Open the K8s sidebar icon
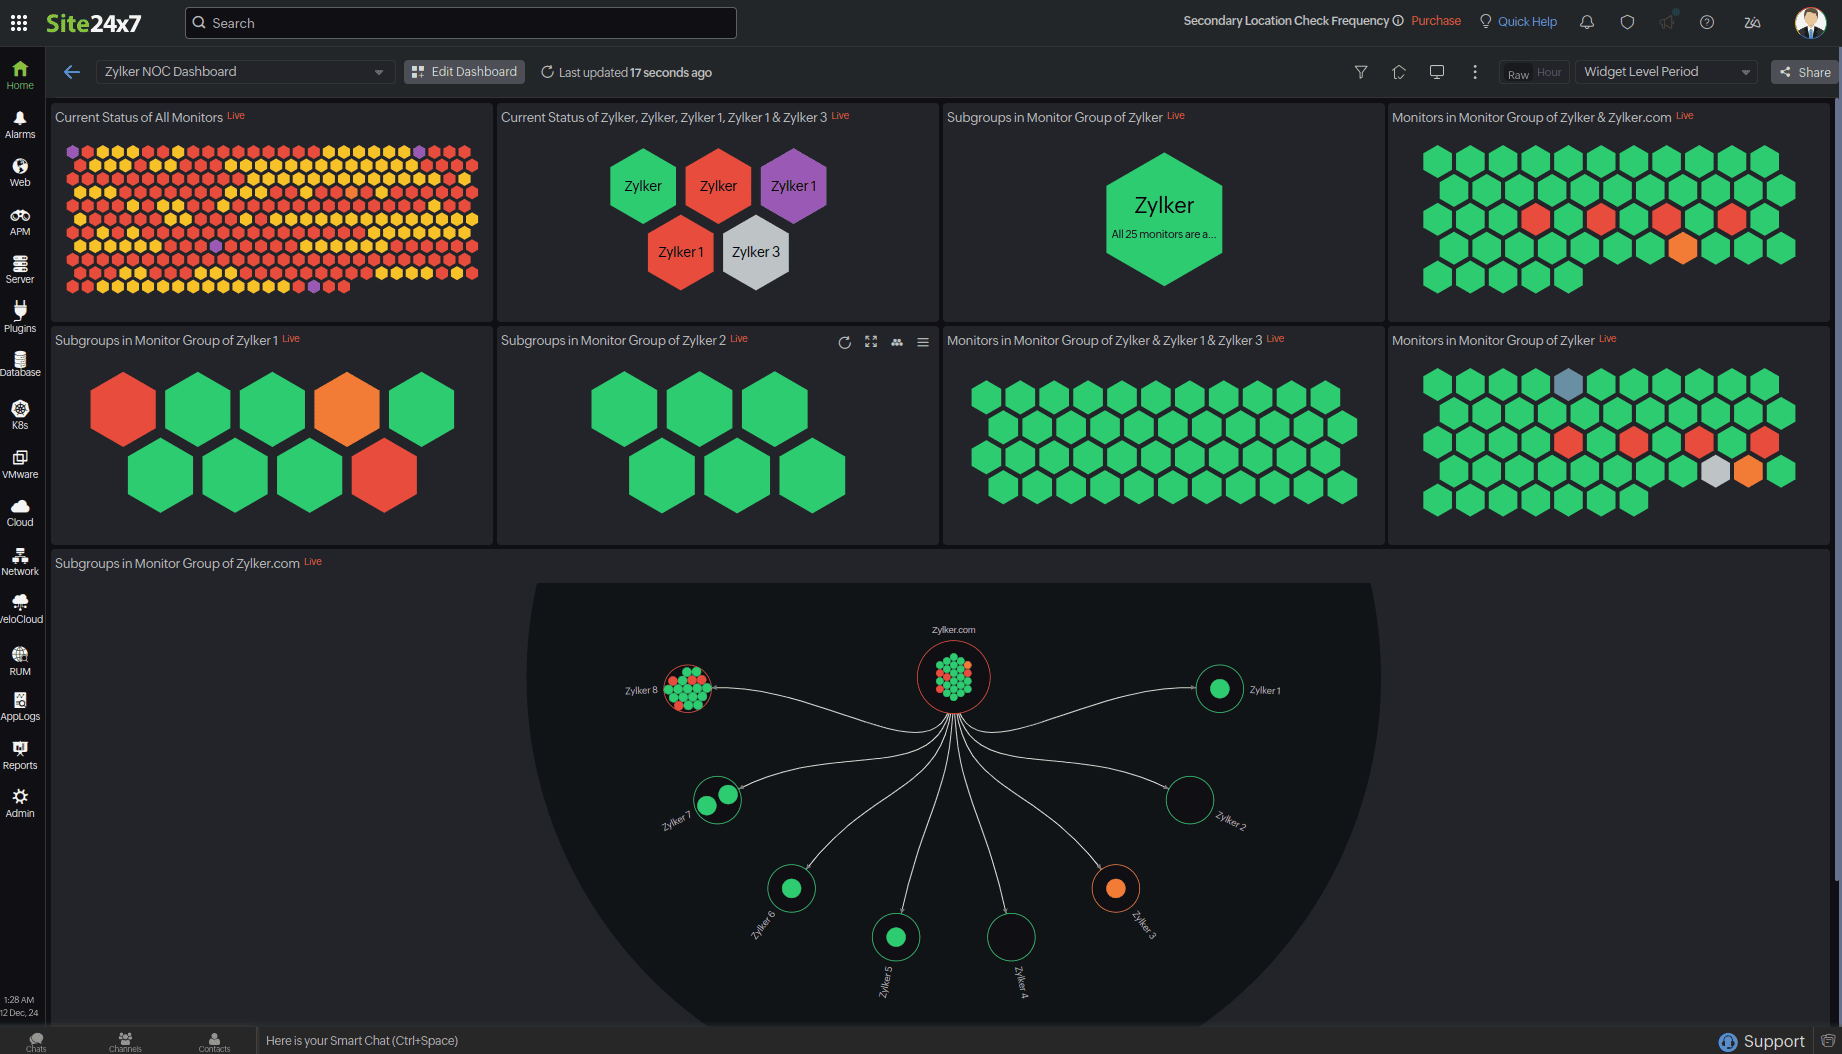The image size is (1842, 1054). pyautogui.click(x=20, y=415)
